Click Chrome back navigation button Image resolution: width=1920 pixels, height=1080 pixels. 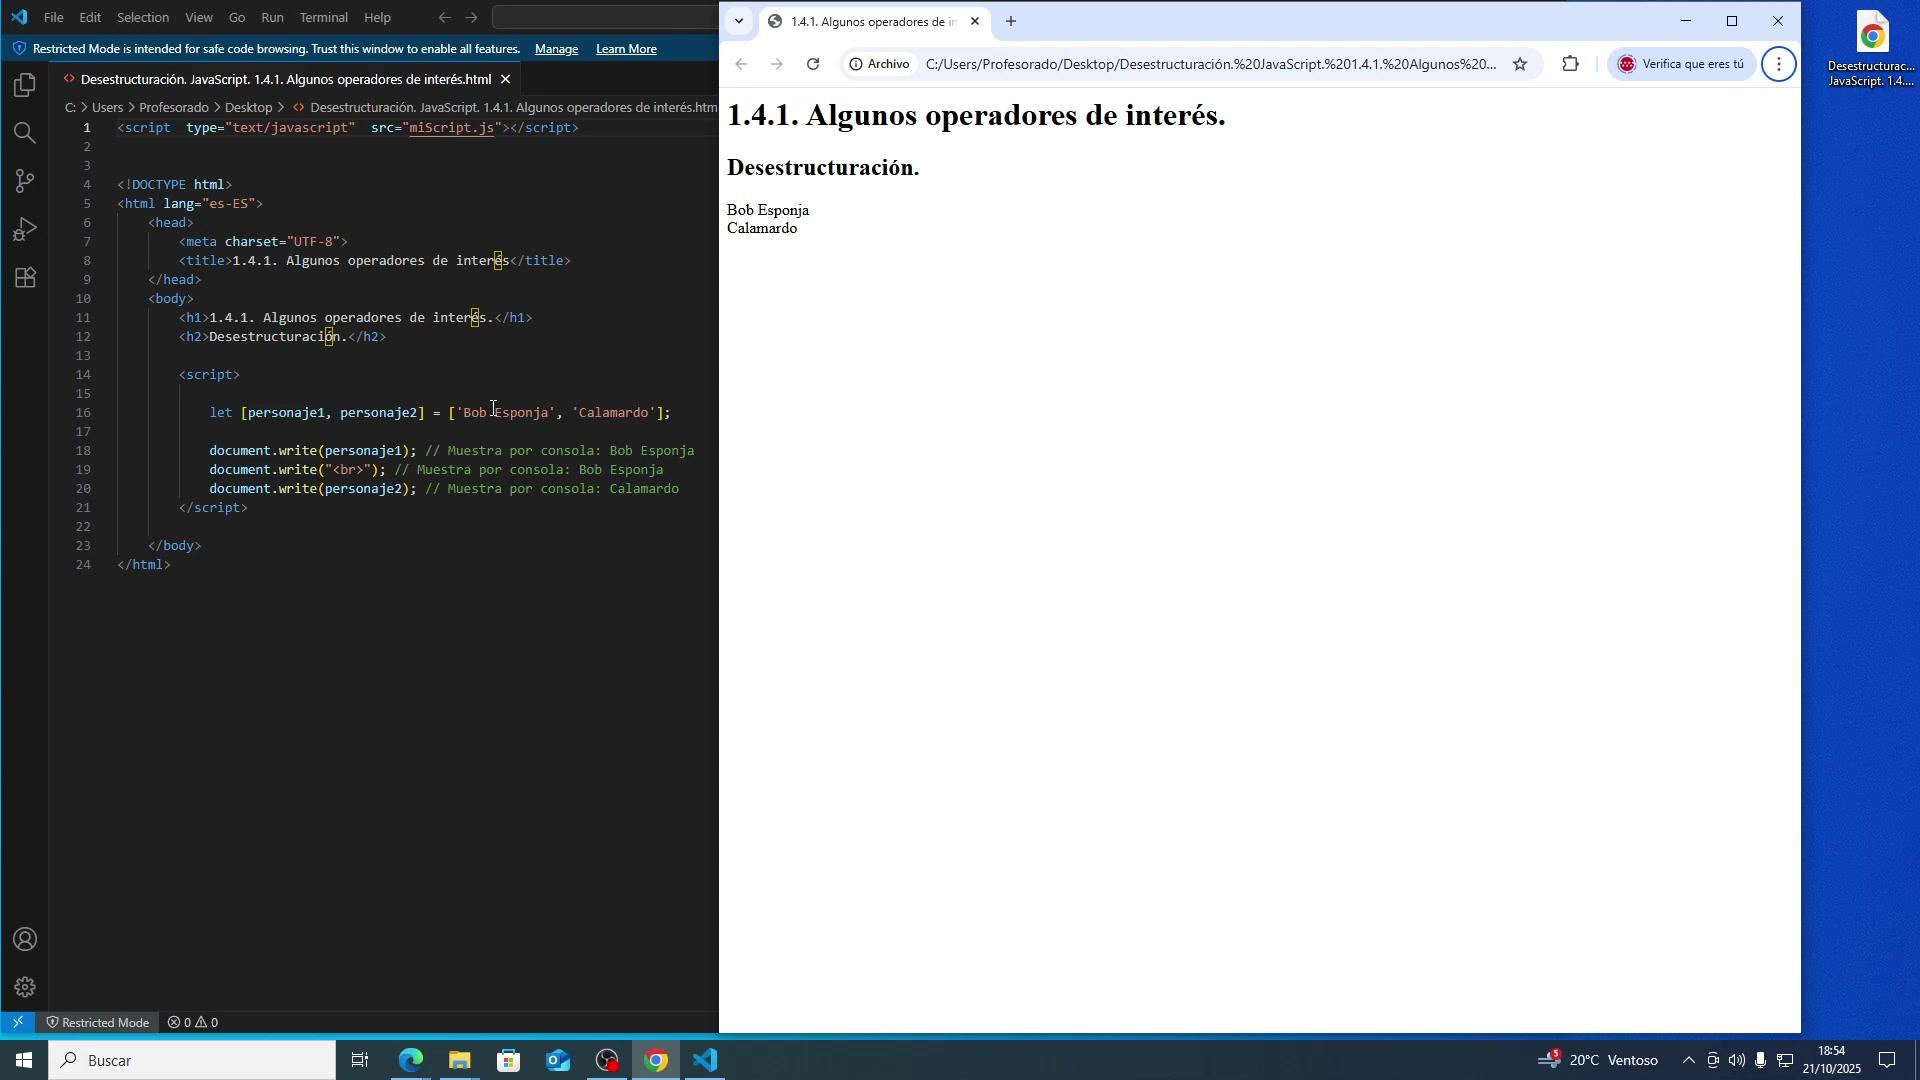pos(741,64)
